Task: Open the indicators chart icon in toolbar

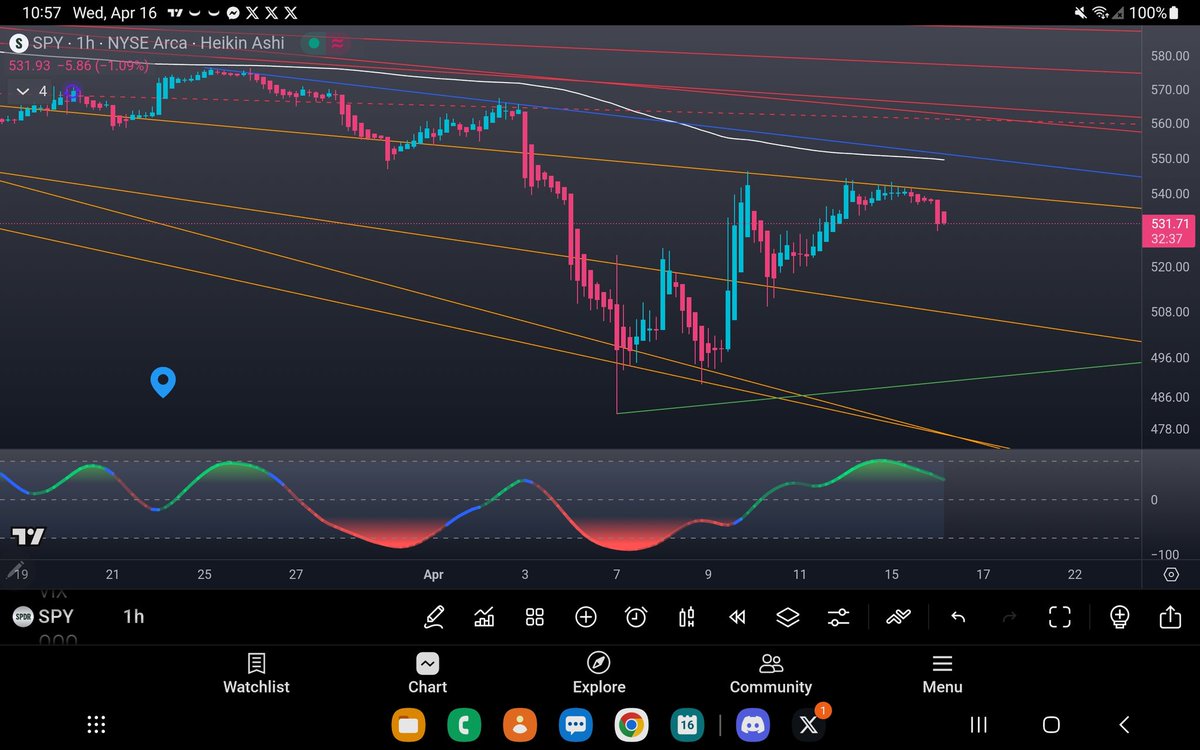Action: (484, 617)
